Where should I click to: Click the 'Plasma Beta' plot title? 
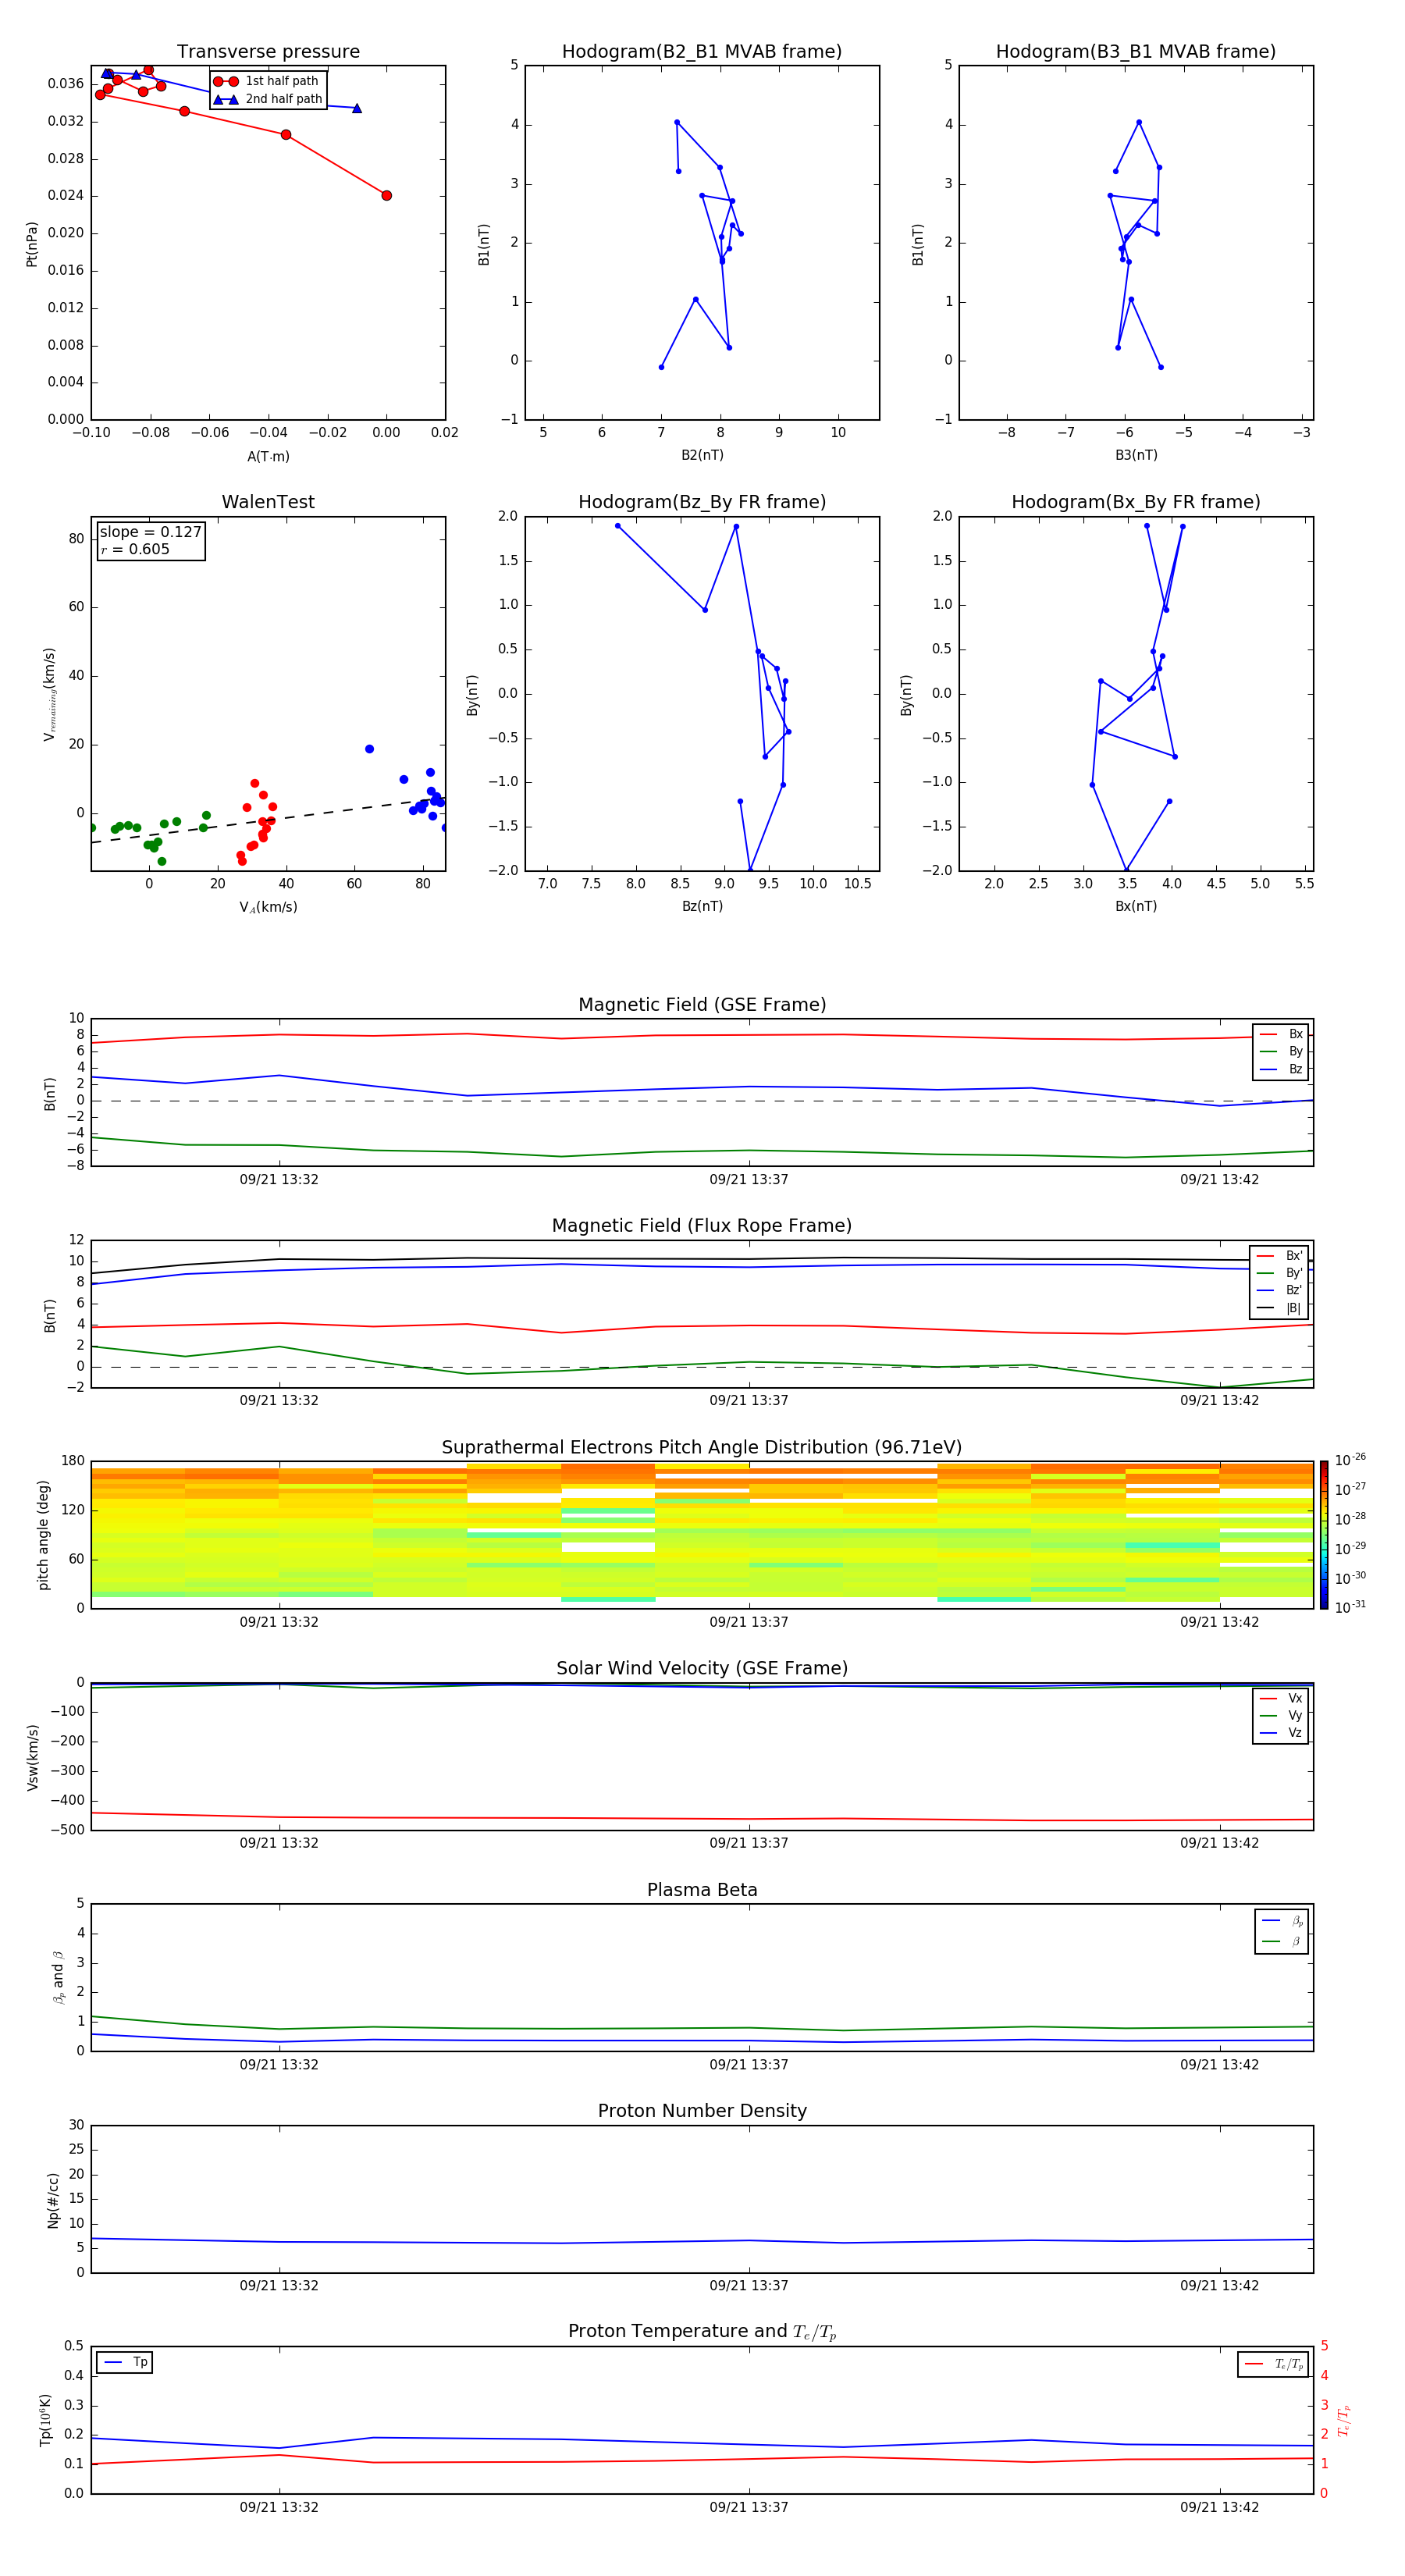pyautogui.click(x=702, y=1890)
